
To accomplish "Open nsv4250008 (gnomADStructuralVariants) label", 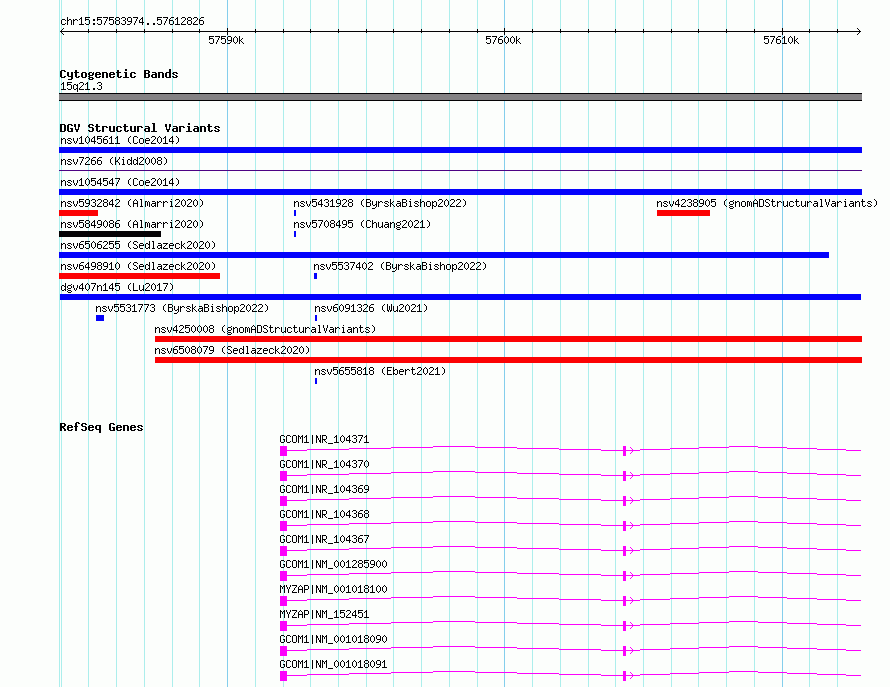I will click(265, 329).
